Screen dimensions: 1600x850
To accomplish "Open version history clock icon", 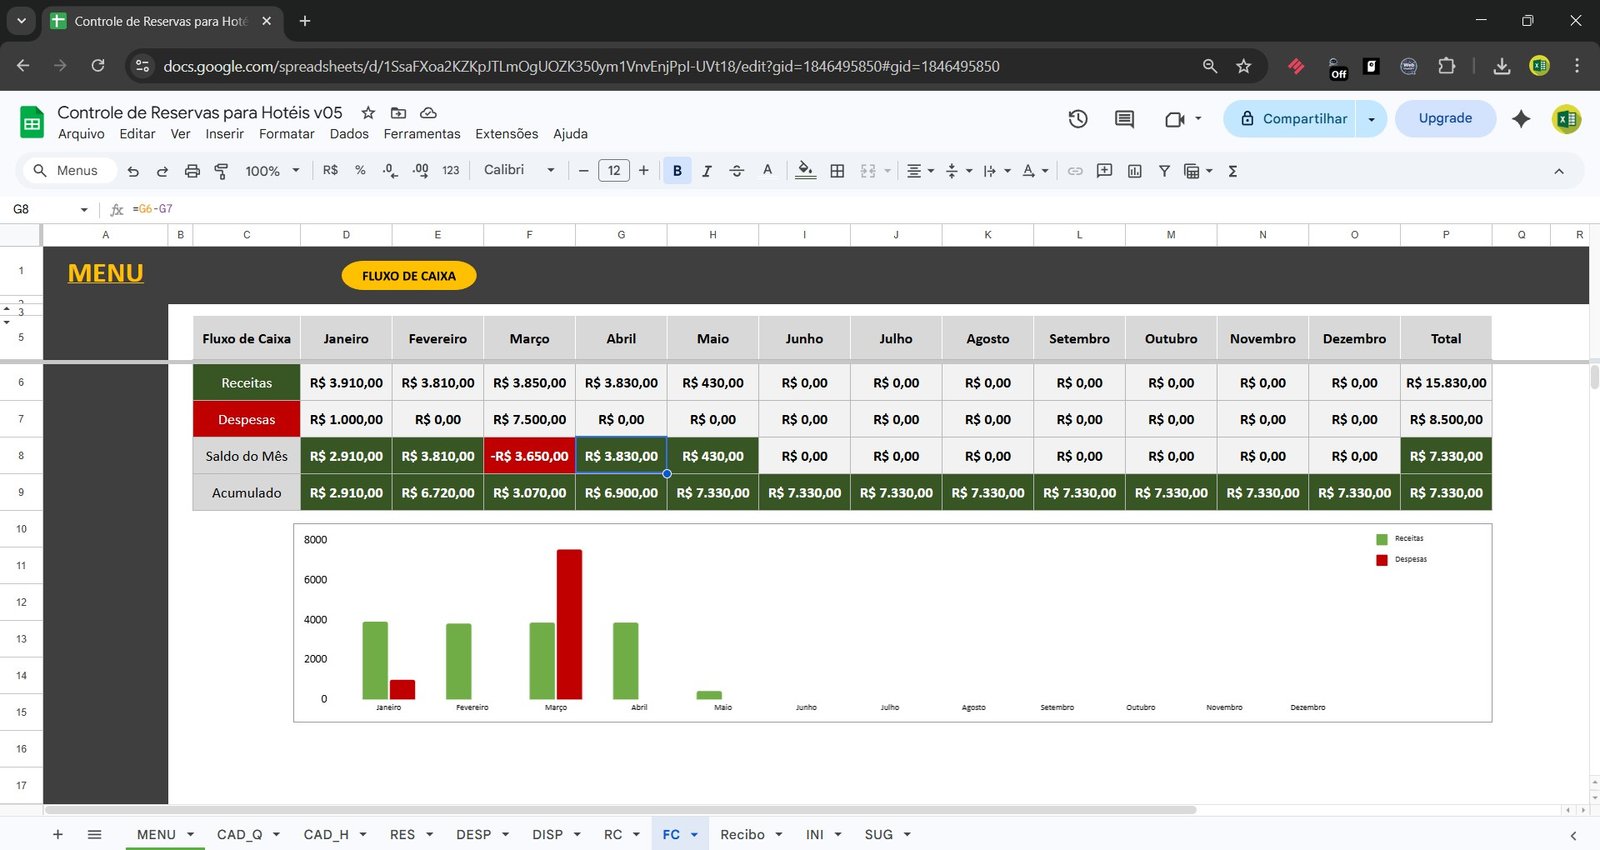I will pos(1077,119).
